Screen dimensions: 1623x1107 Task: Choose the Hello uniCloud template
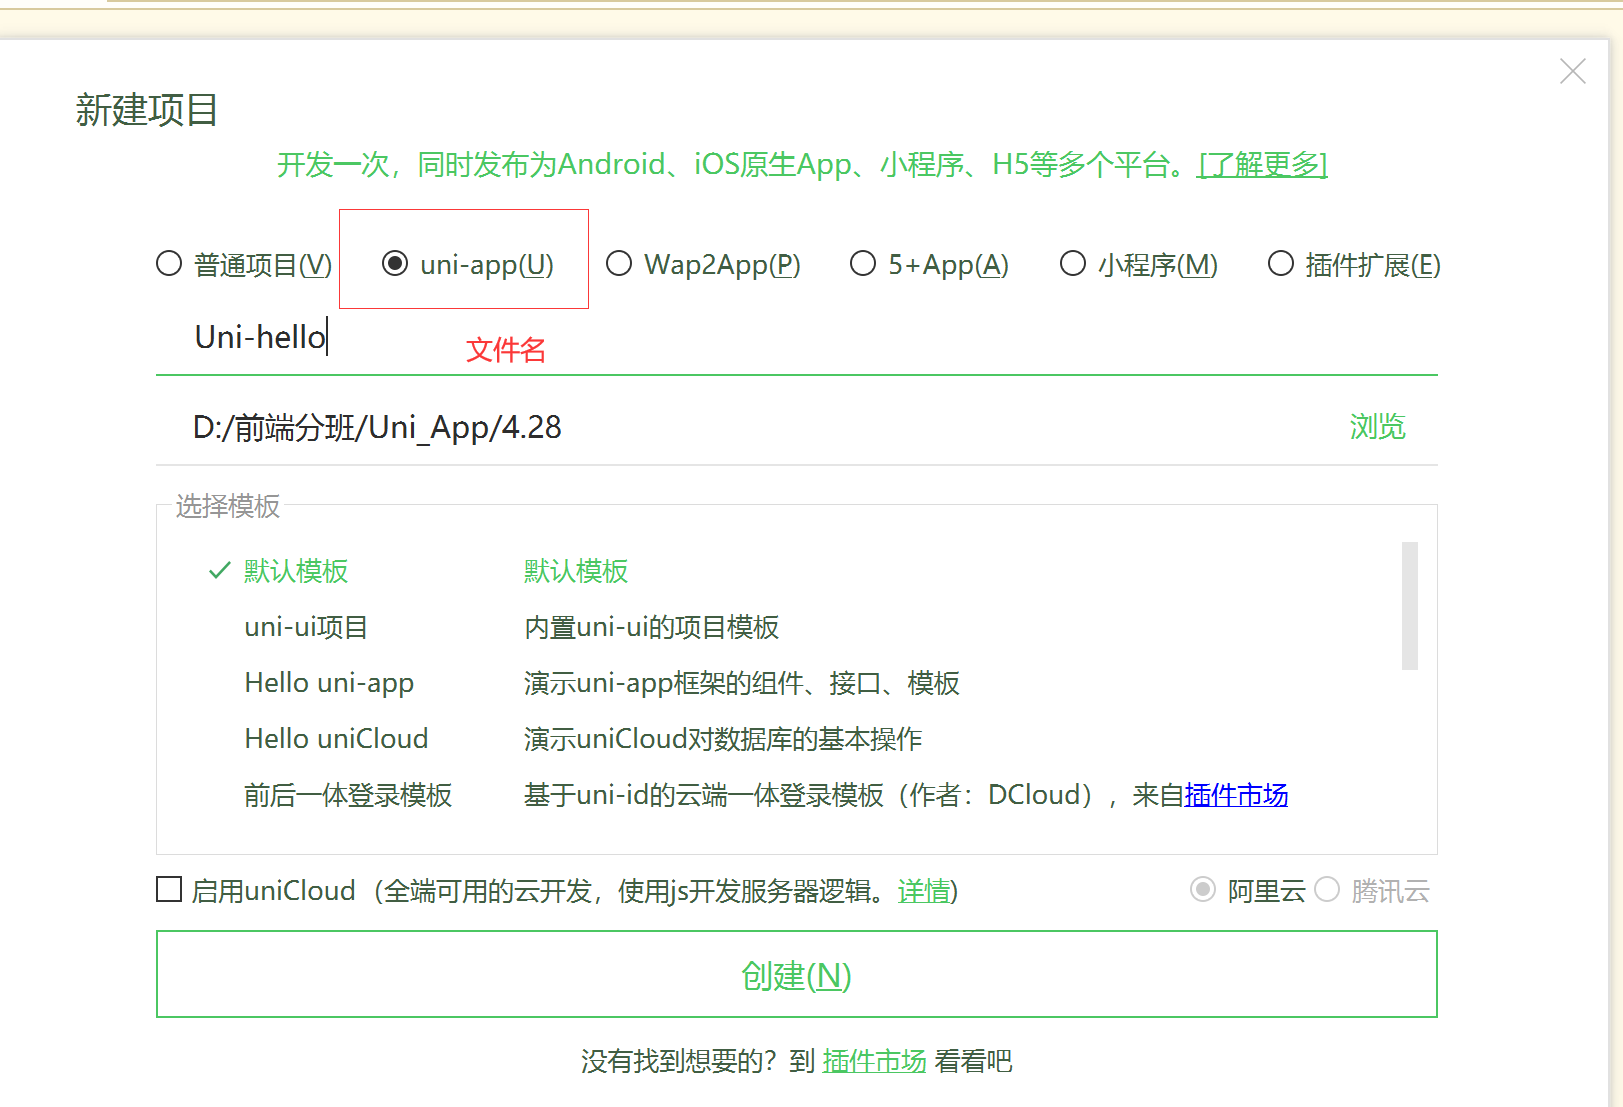tap(335, 738)
